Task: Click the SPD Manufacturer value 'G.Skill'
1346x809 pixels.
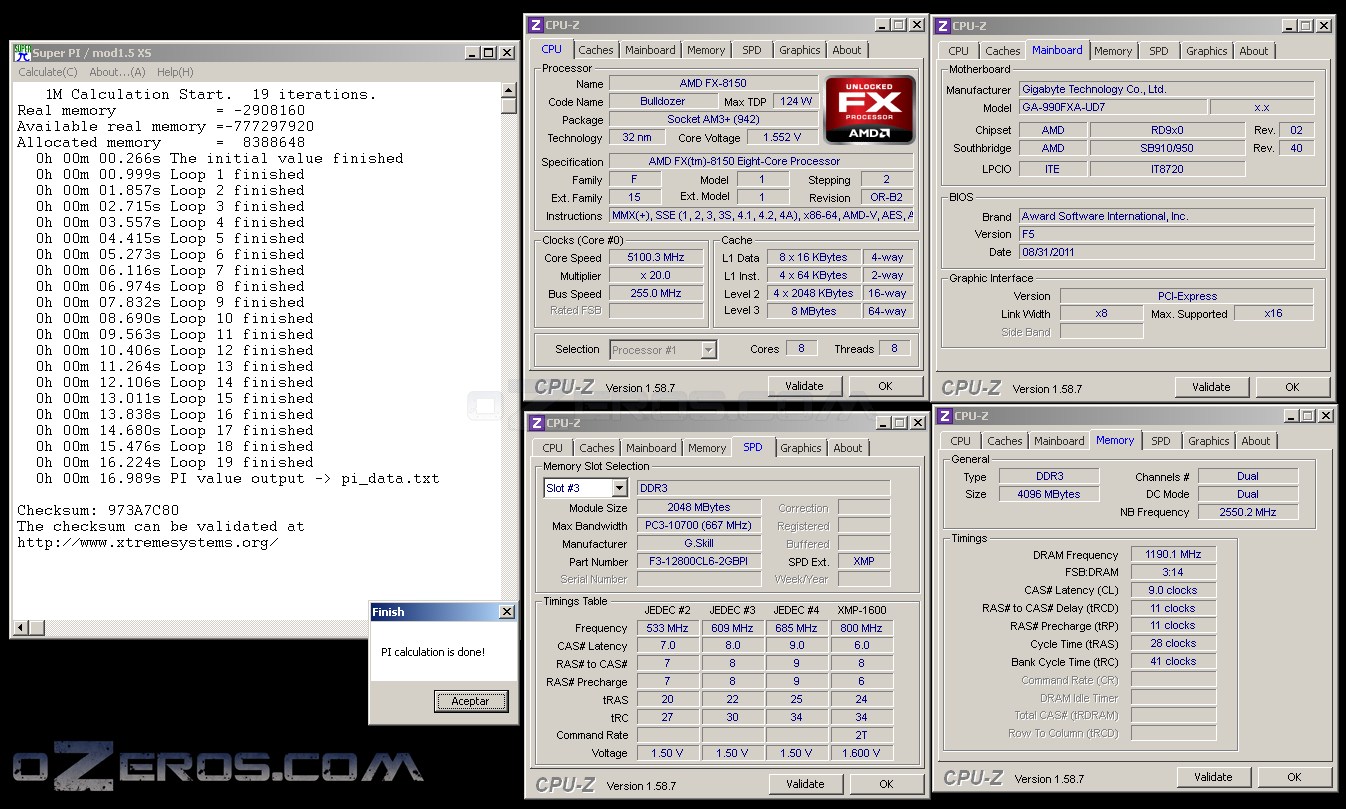Action: 699,543
